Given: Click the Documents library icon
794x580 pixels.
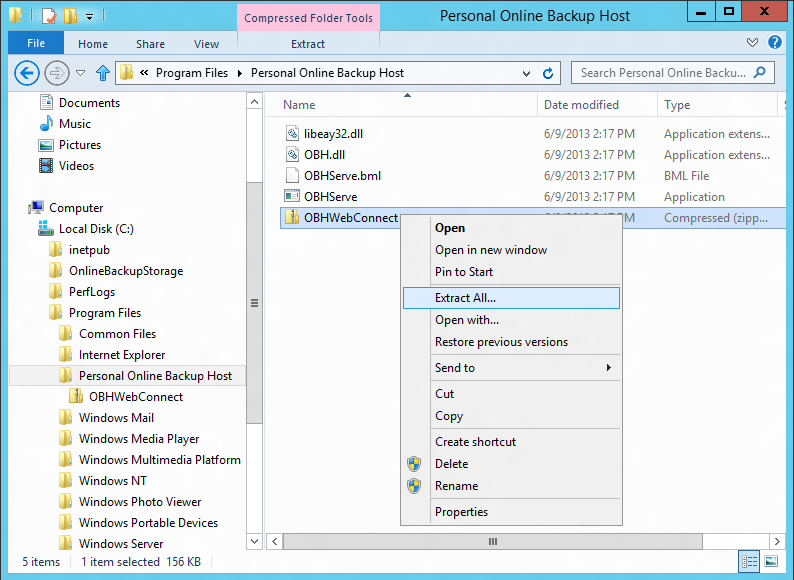Looking at the screenshot, I should [46, 102].
